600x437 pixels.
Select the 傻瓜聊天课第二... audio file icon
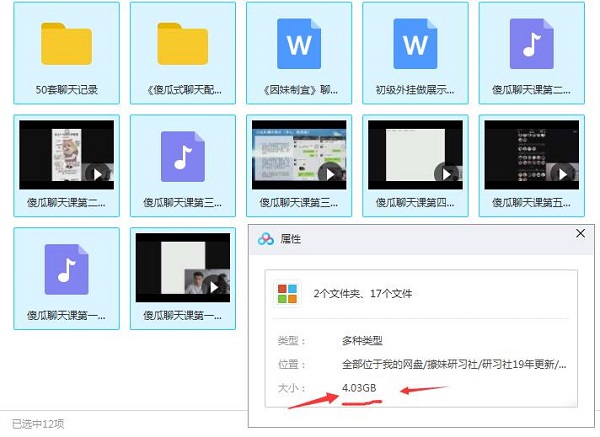pos(532,44)
